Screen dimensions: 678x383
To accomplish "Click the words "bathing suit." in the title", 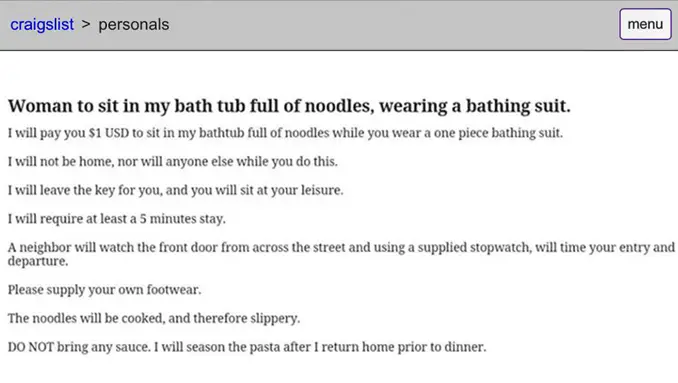I will (x=518, y=106).
